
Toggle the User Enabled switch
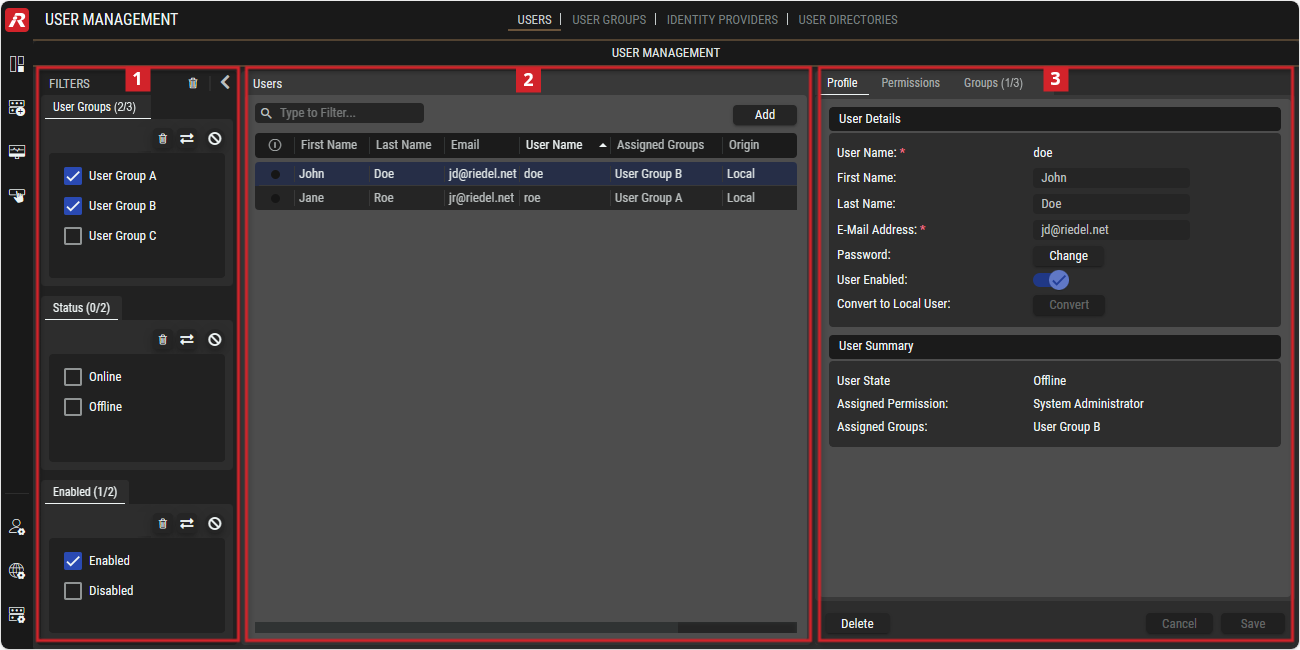pyautogui.click(x=1051, y=280)
